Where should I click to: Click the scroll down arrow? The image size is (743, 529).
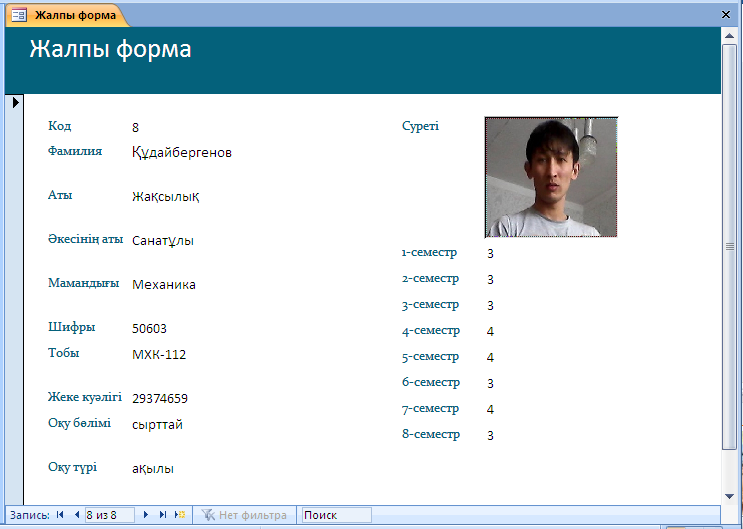pos(729,496)
